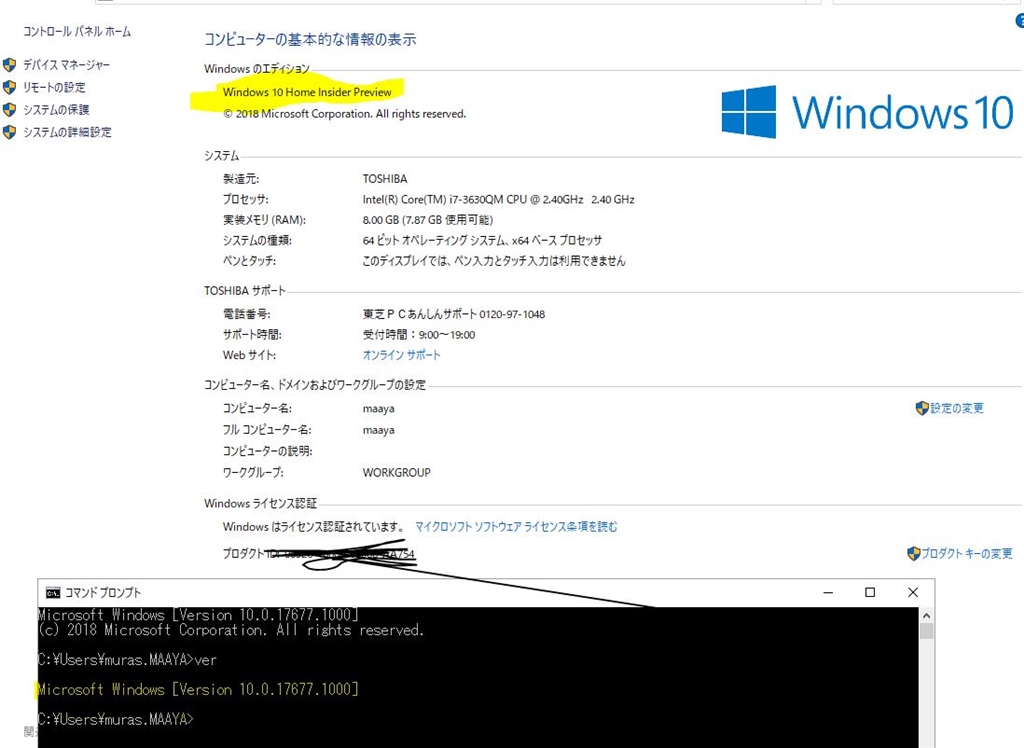Select the 2018 Microsoft Corporation copyright line
The height and width of the screenshot is (748, 1024).
[344, 114]
